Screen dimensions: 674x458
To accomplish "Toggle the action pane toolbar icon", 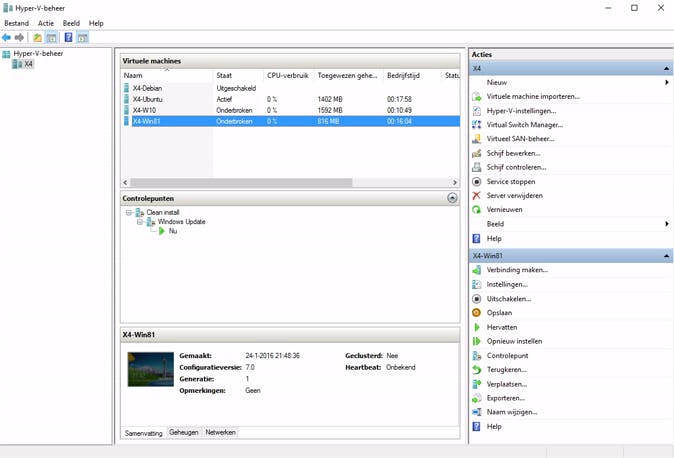I will (83, 38).
